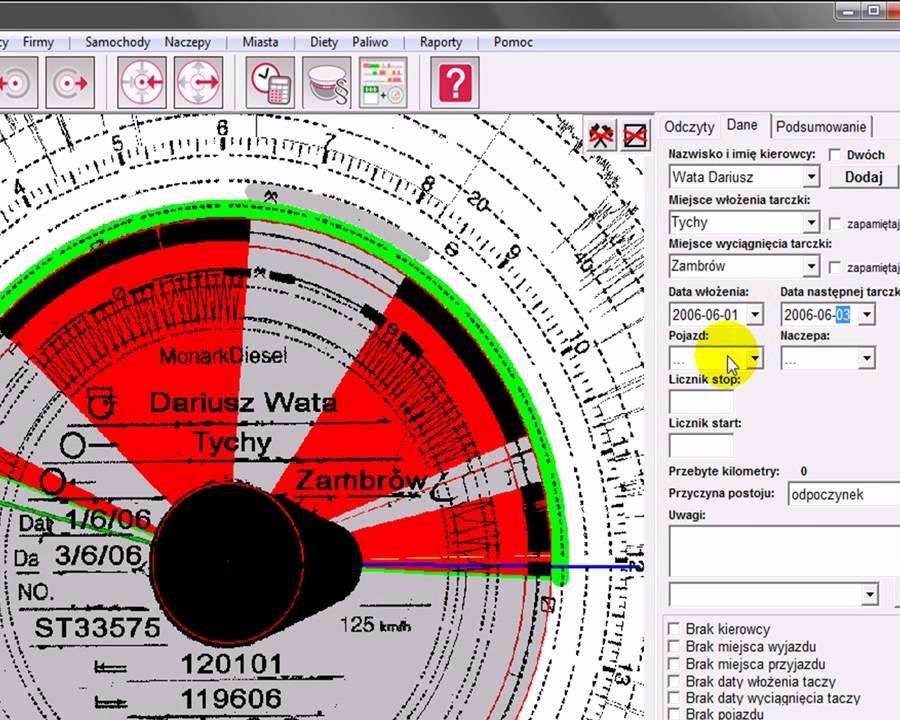
Task: Switch to the Odczyty tab
Action: (689, 127)
